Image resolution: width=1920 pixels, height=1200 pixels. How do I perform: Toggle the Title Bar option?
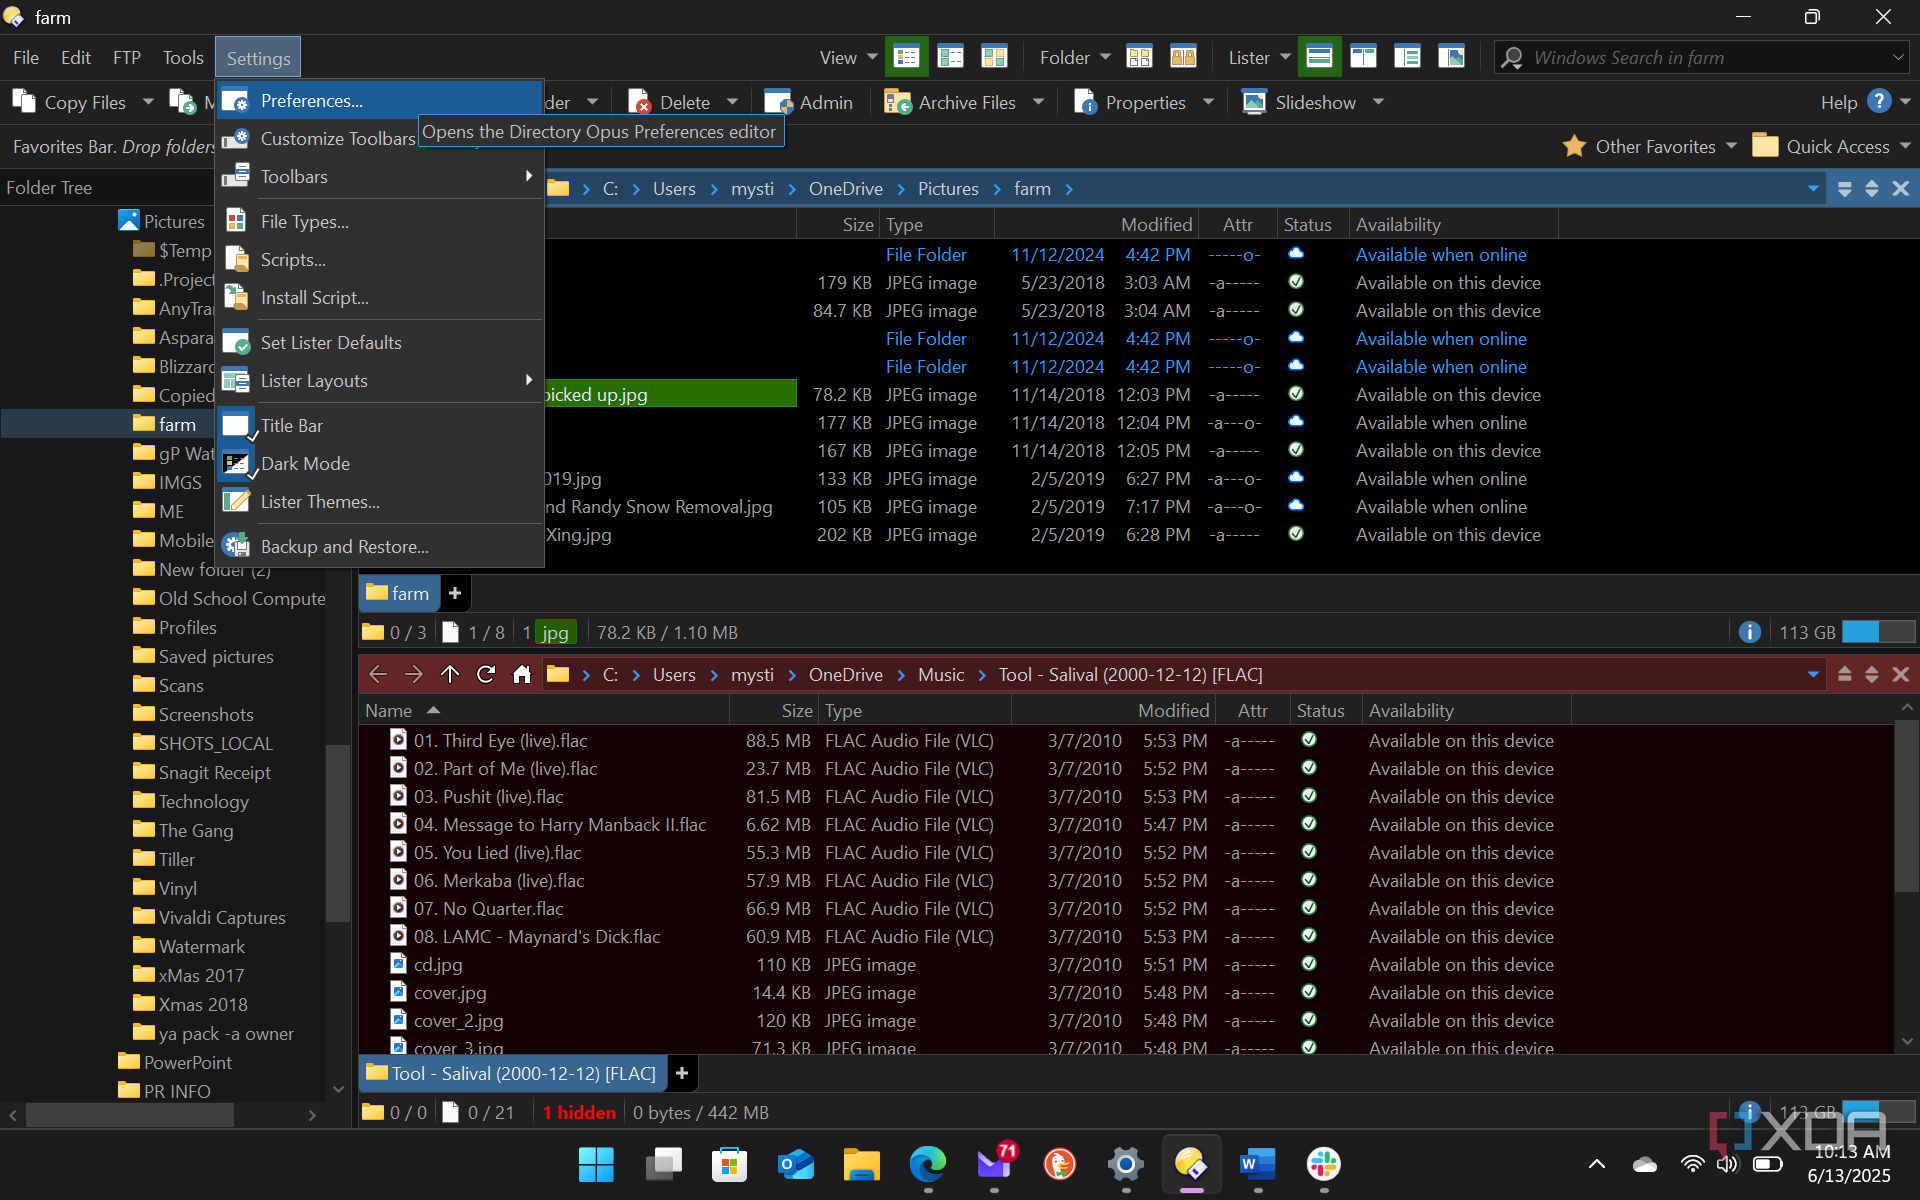(291, 426)
